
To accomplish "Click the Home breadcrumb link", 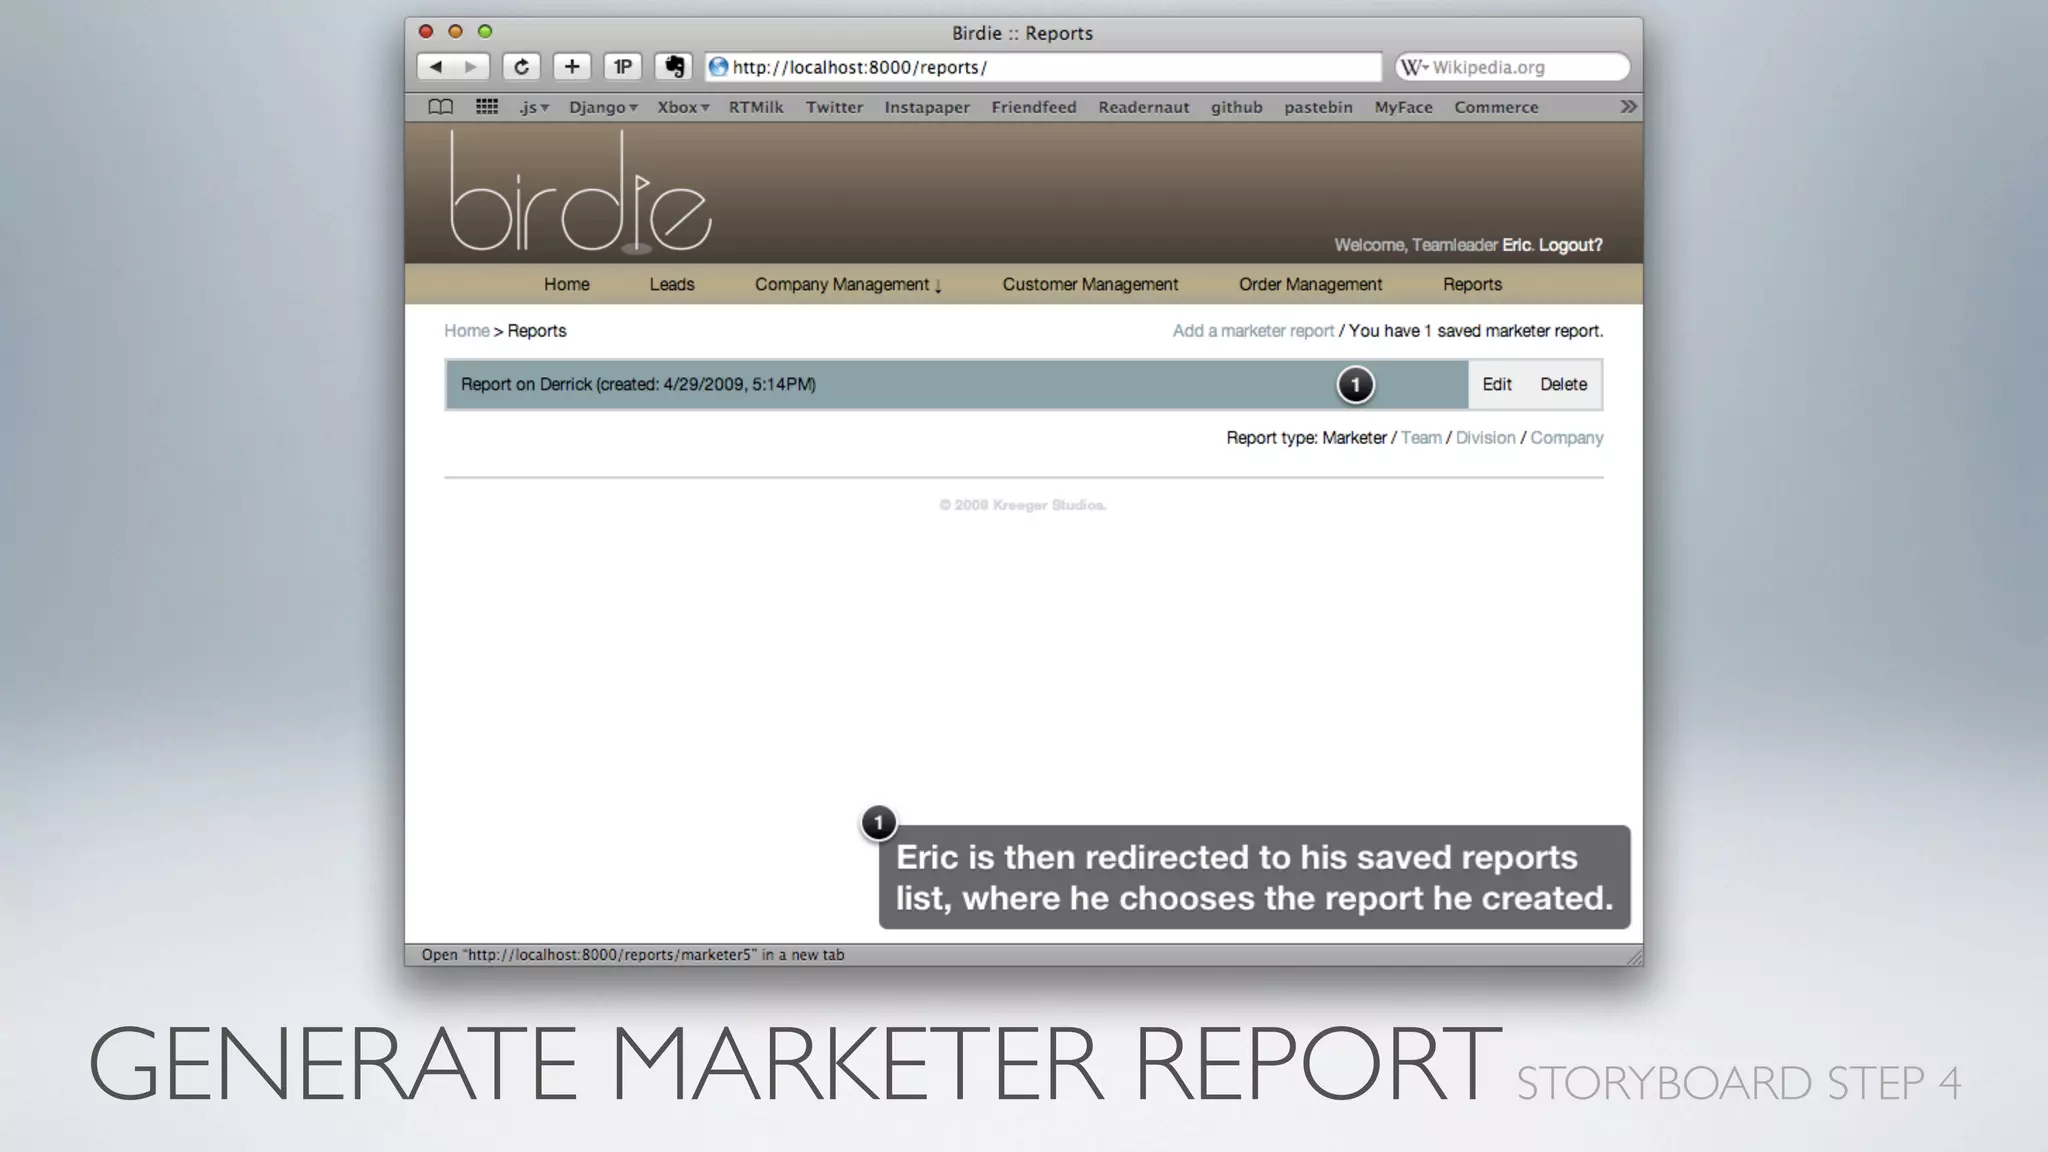I will [x=467, y=331].
